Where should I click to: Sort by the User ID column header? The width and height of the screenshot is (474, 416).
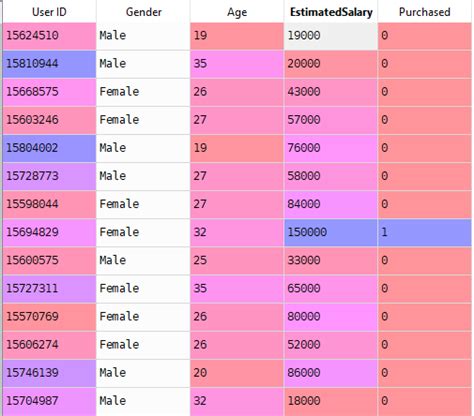click(49, 12)
